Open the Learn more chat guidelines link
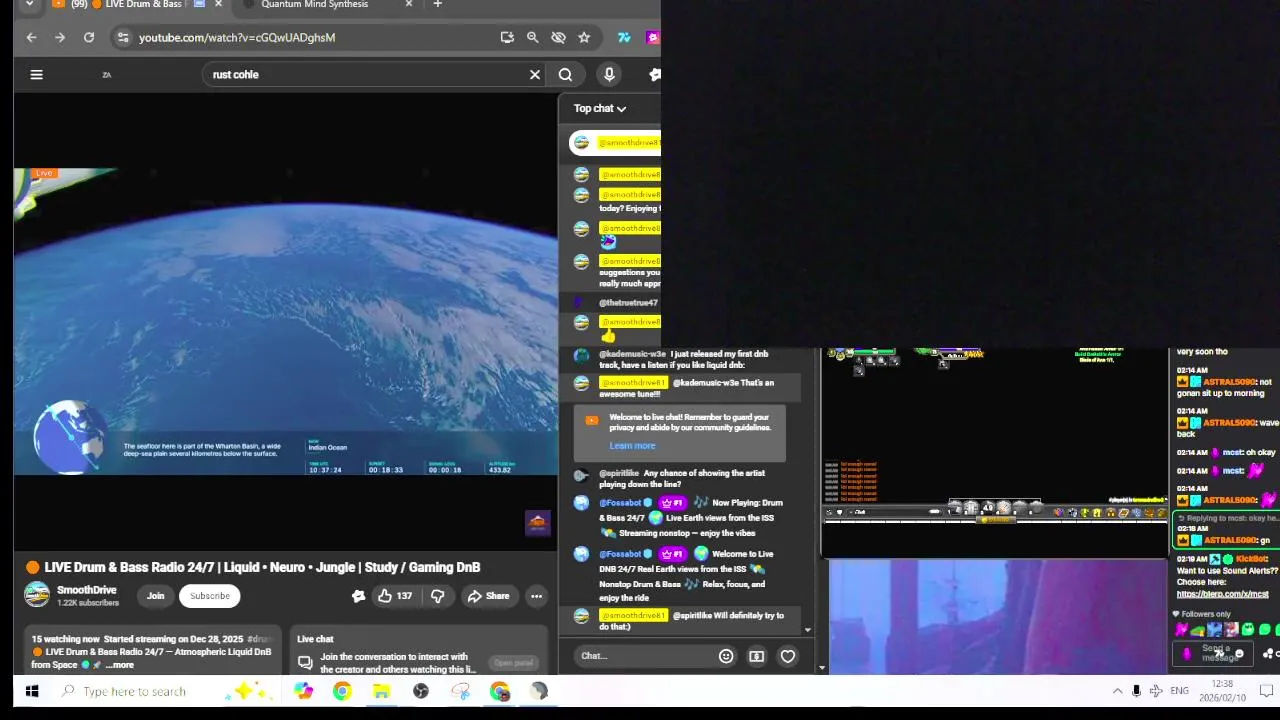The width and height of the screenshot is (1280, 720). tap(632, 446)
